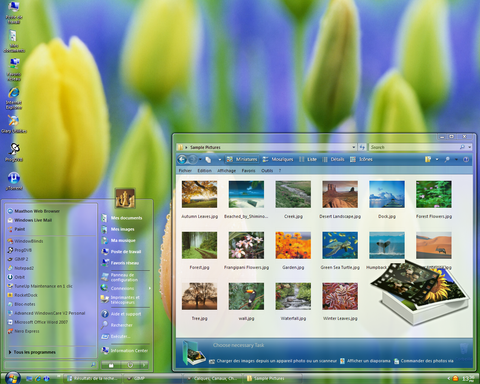Image resolution: width=480 pixels, height=384 pixels.
Task: Open the ? help menu
Action: tap(280, 170)
